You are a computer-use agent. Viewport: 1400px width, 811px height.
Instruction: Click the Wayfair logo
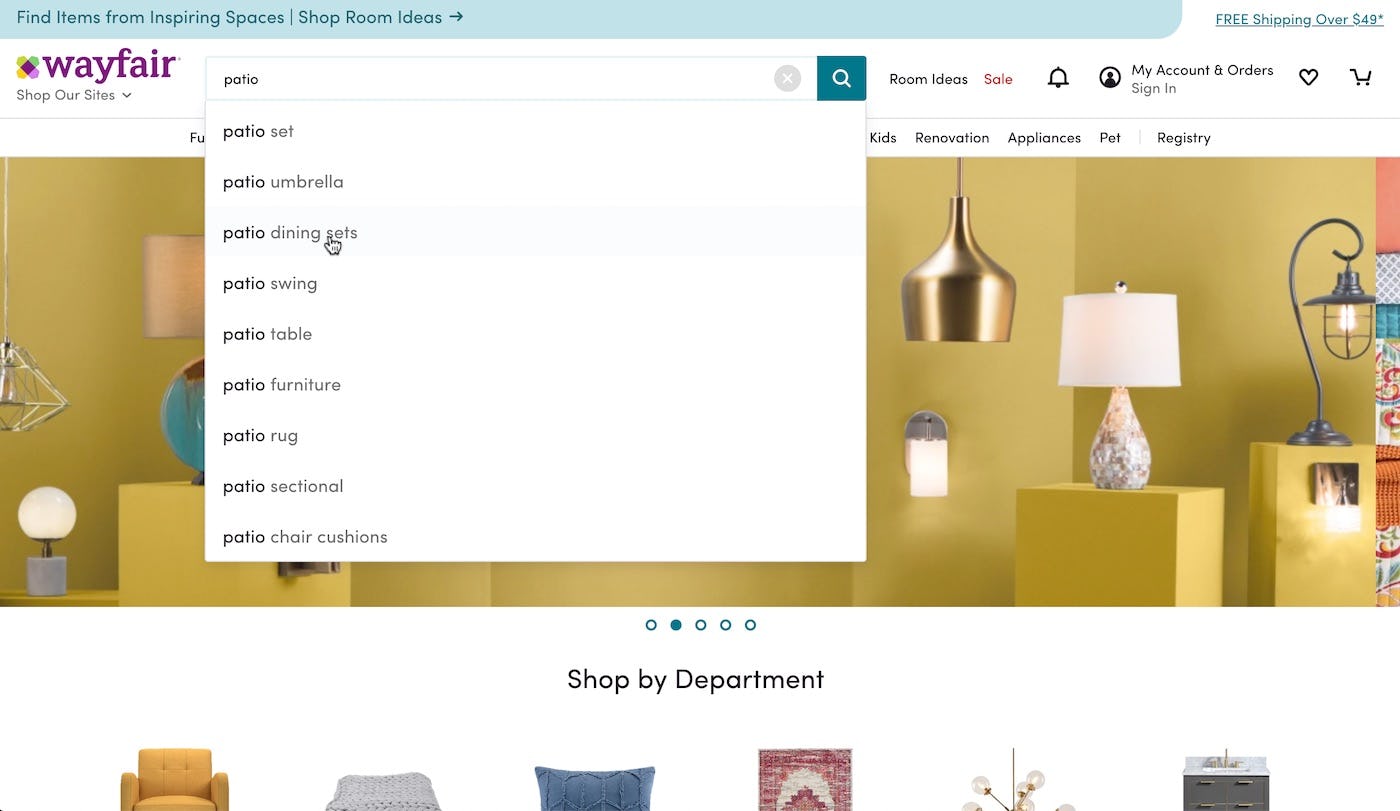pos(98,66)
